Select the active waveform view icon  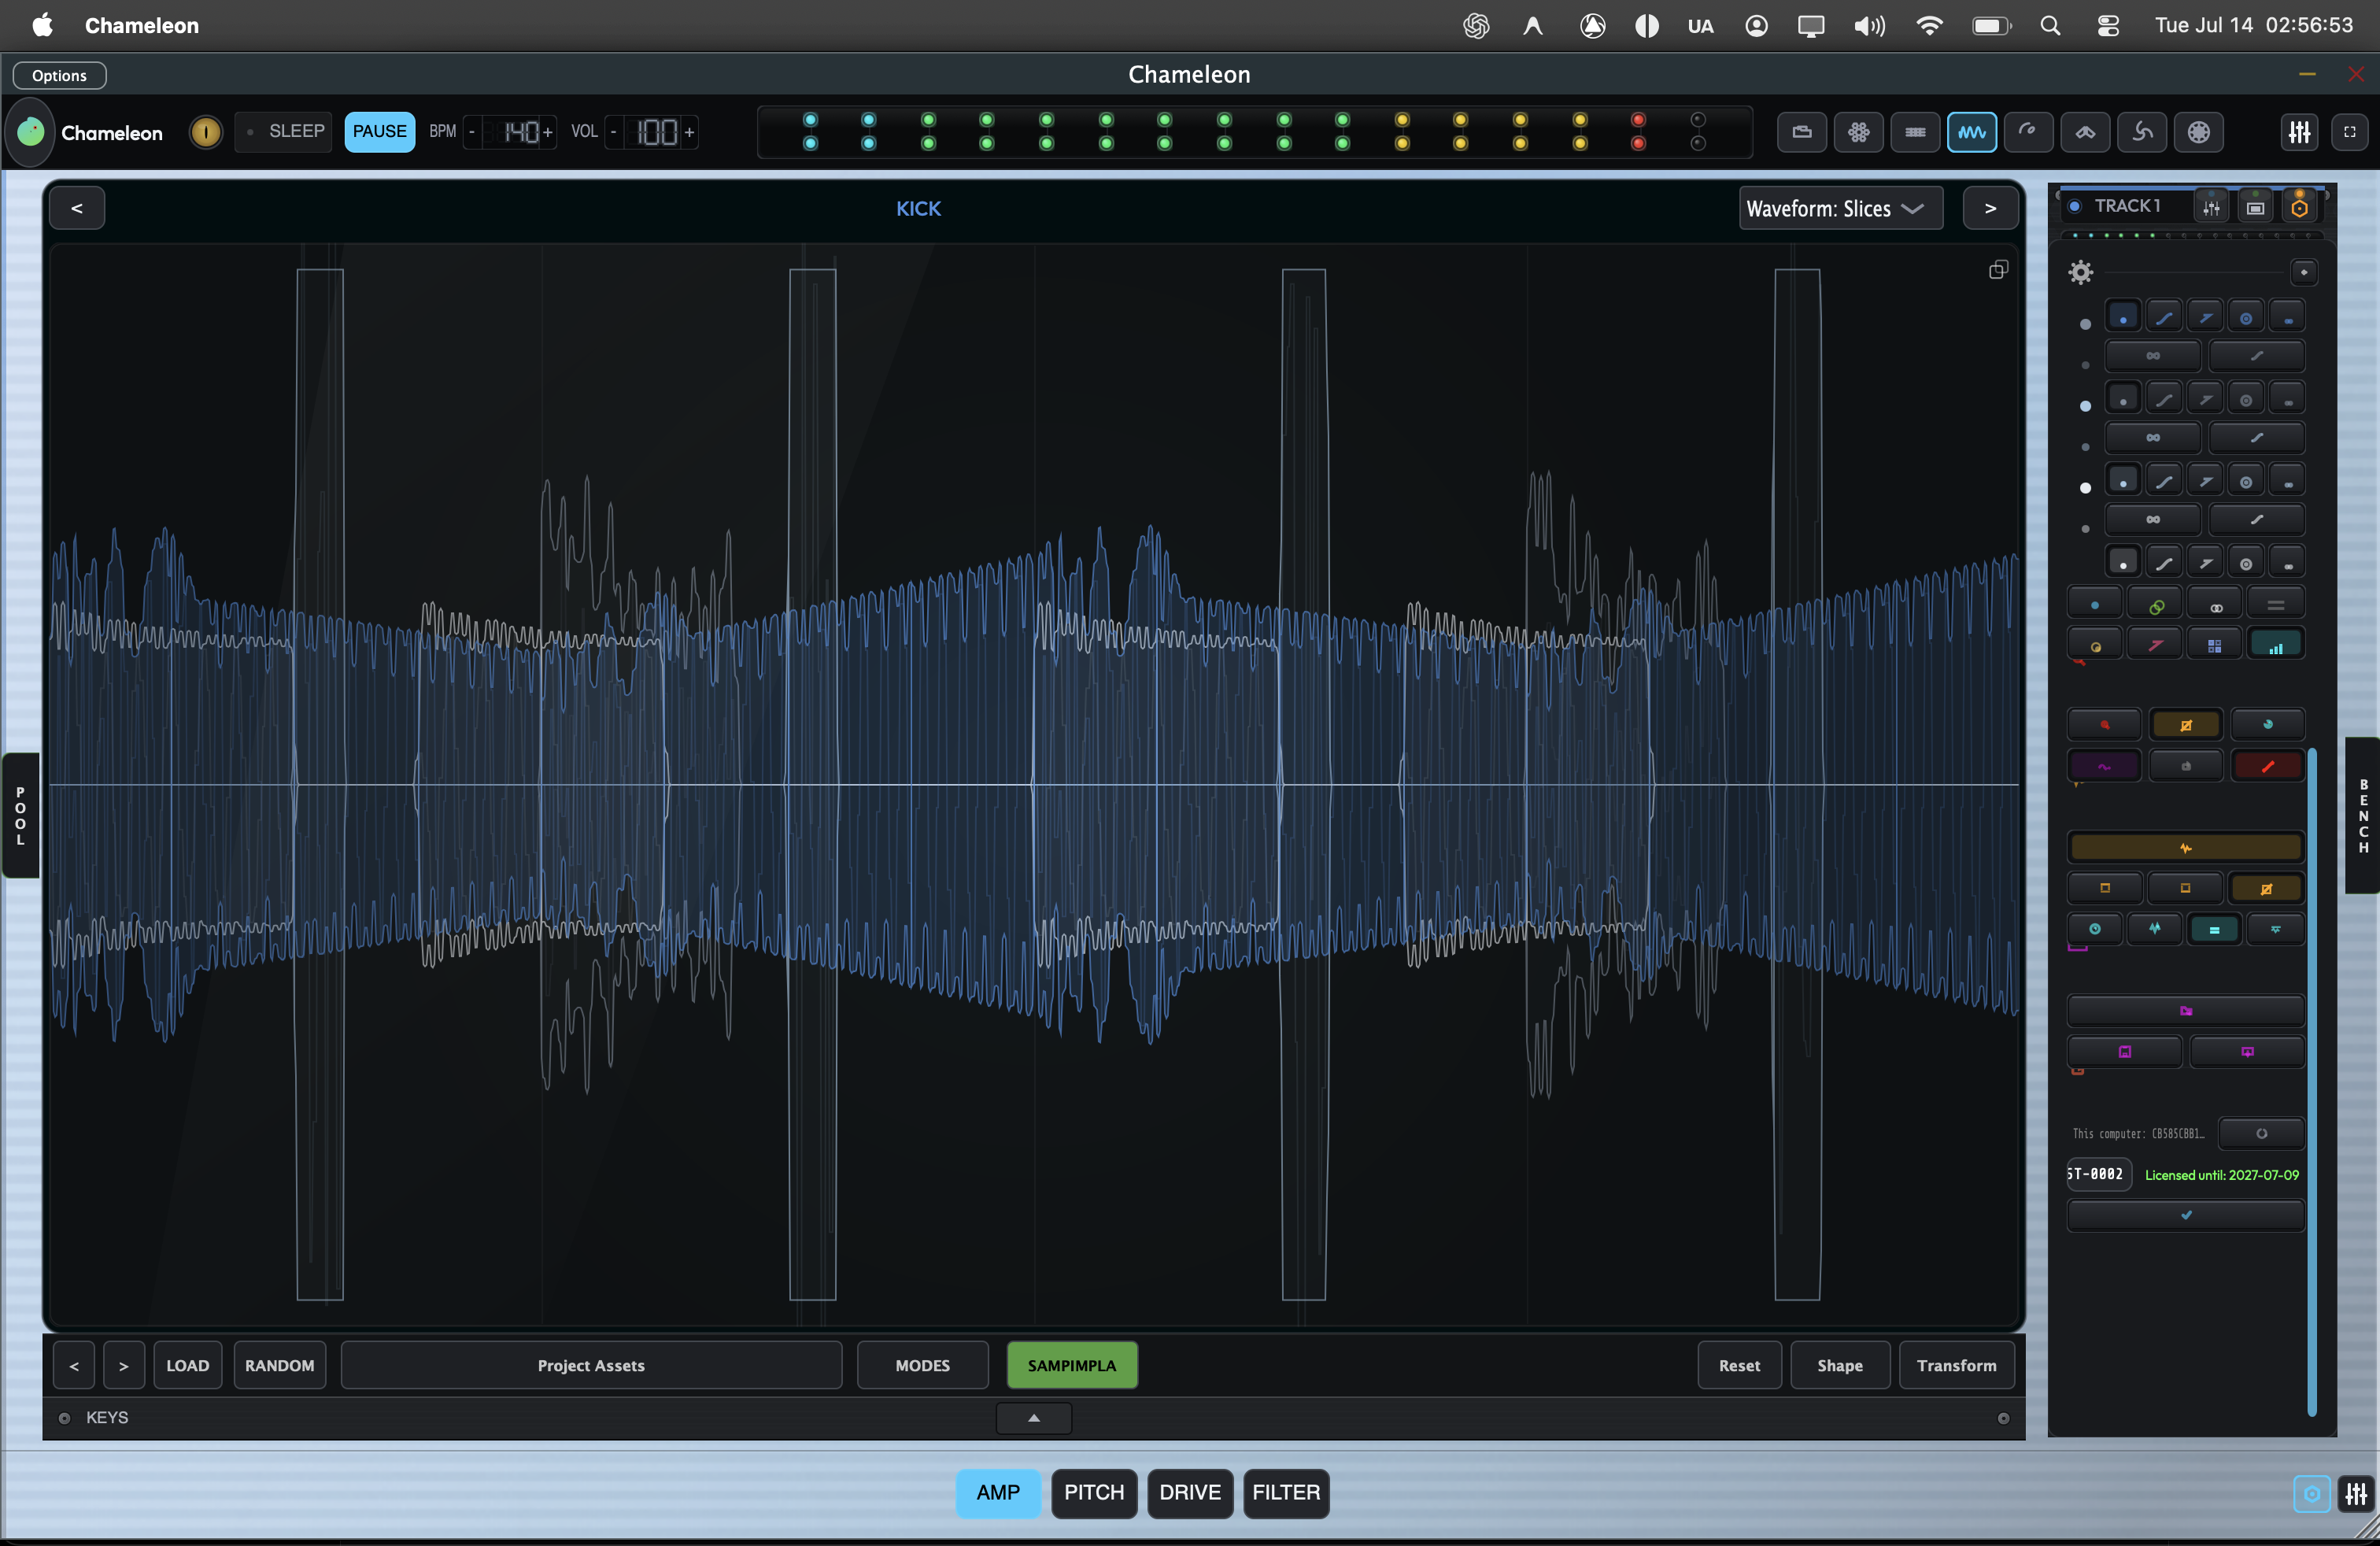coord(1971,132)
